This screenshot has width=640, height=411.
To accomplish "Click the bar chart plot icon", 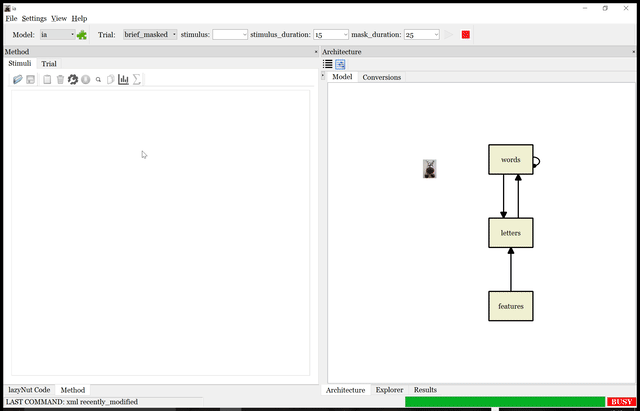I will click(x=124, y=79).
